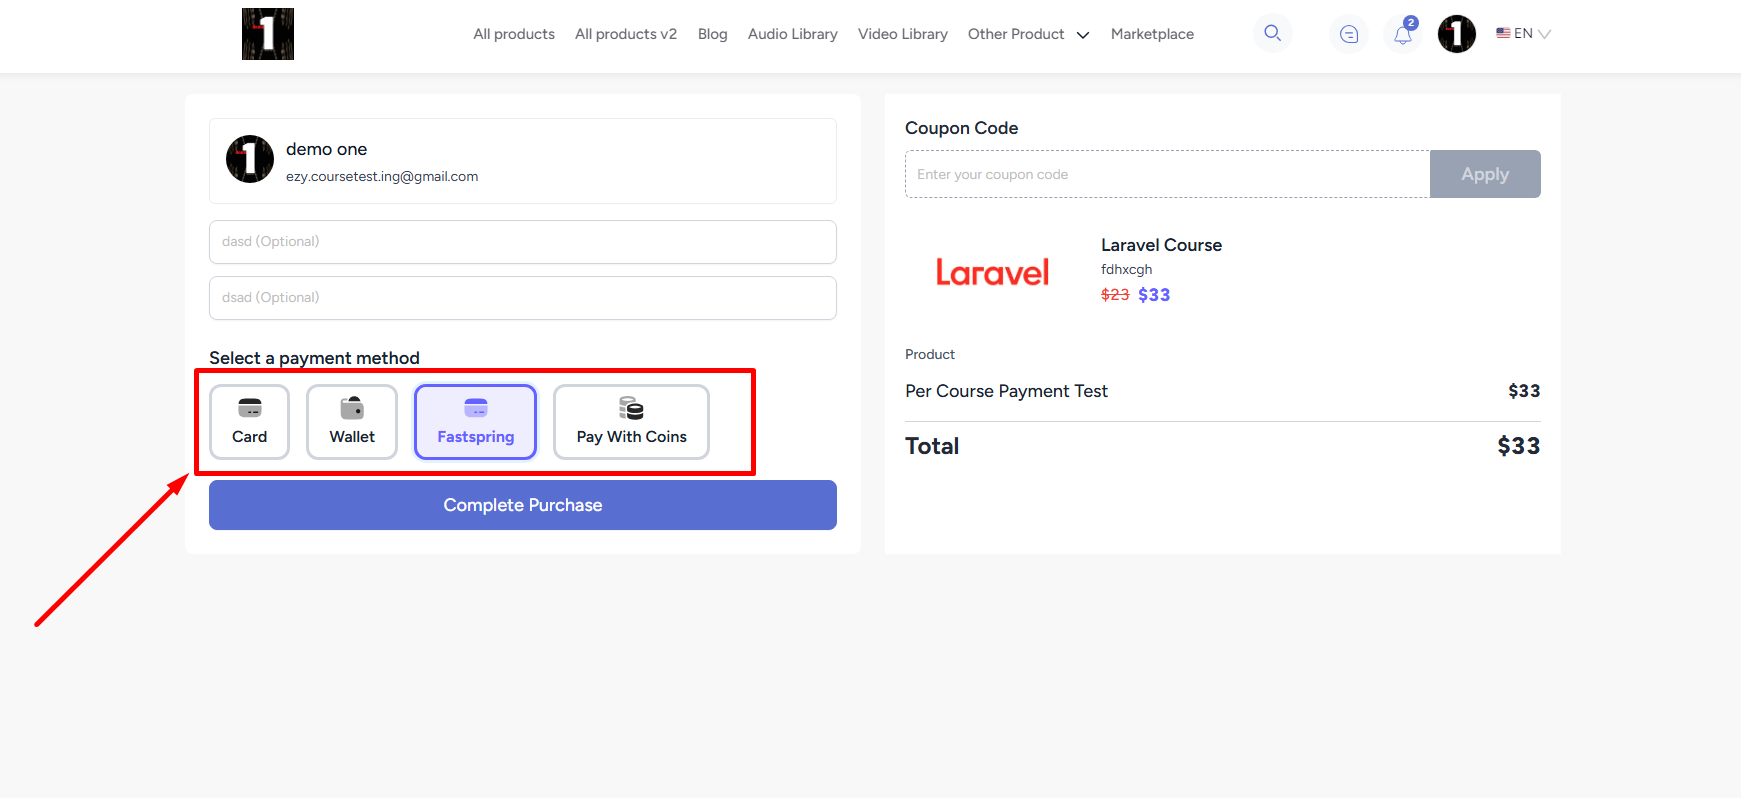Click the Apply coupon button
This screenshot has height=798, width=1741.
pyautogui.click(x=1484, y=174)
